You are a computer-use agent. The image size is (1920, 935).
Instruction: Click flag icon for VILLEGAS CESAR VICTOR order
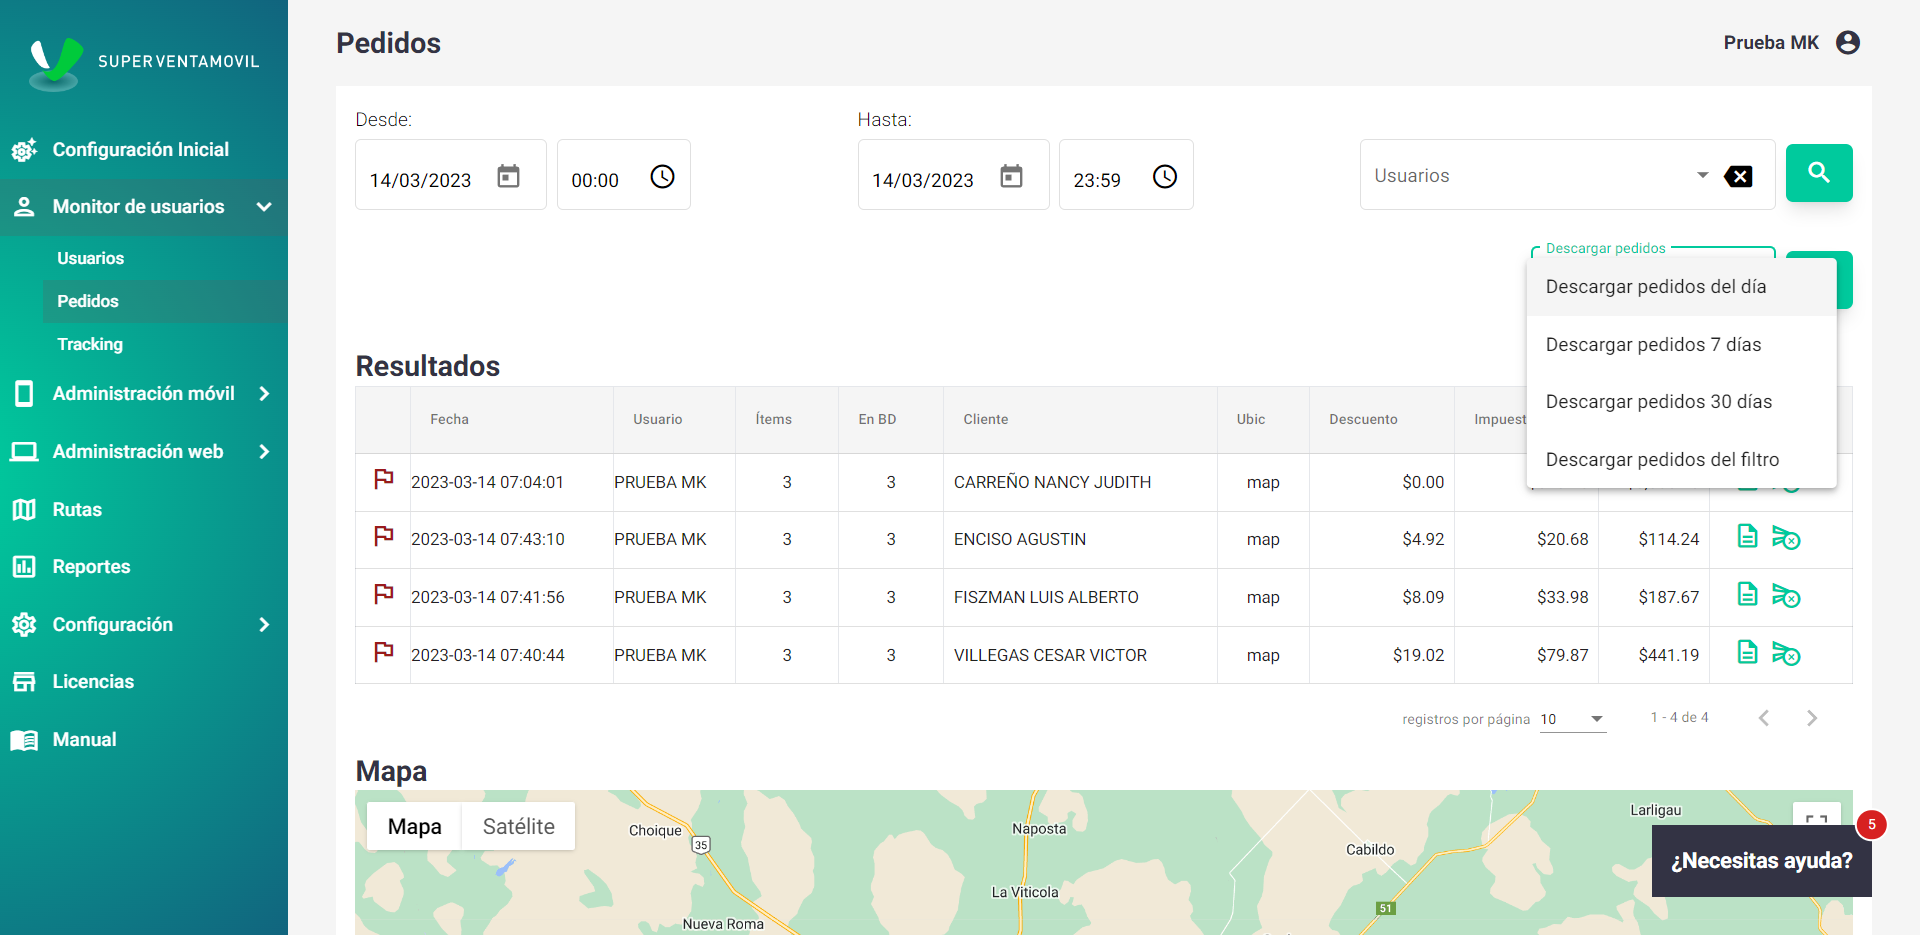[383, 652]
